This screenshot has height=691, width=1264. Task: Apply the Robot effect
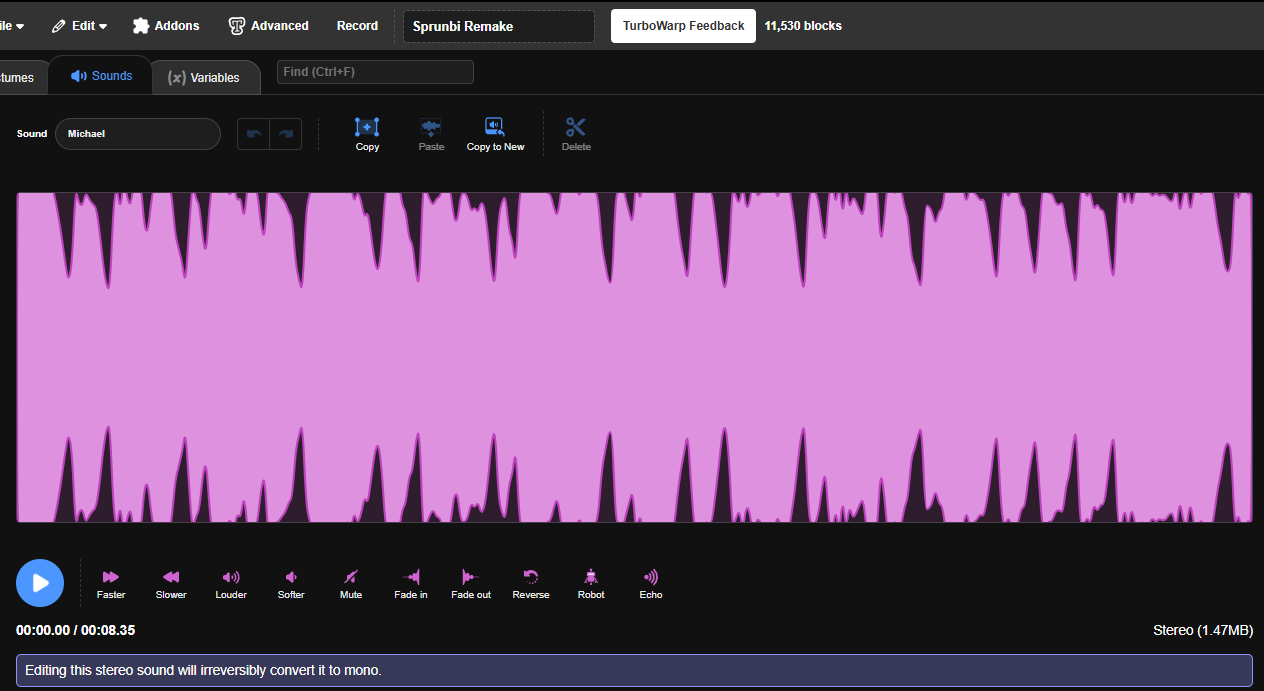[x=591, y=577]
